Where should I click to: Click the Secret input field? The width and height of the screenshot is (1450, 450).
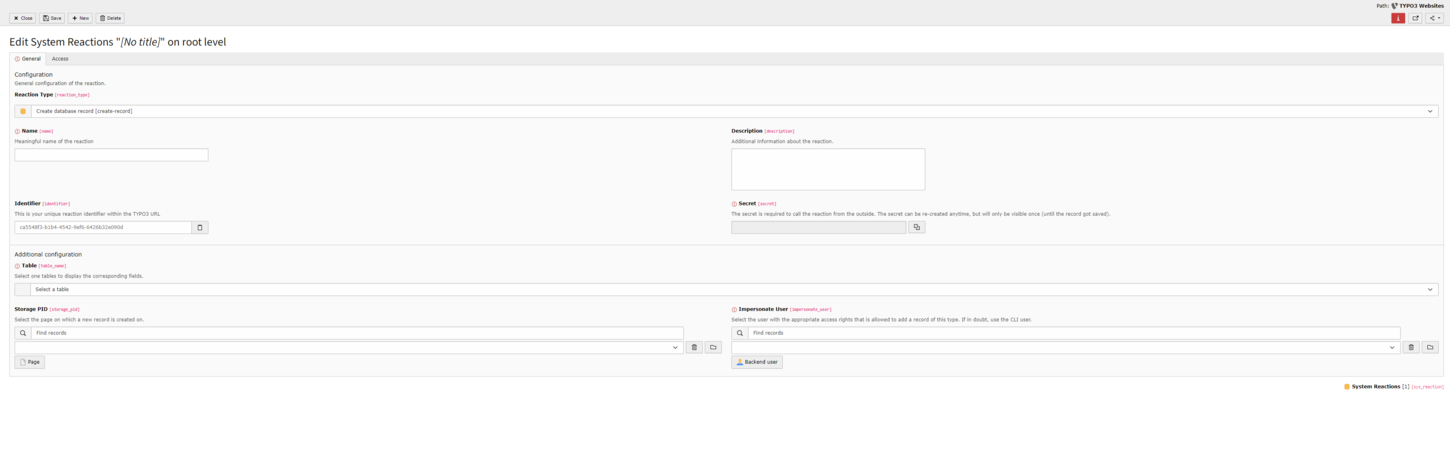tap(819, 227)
